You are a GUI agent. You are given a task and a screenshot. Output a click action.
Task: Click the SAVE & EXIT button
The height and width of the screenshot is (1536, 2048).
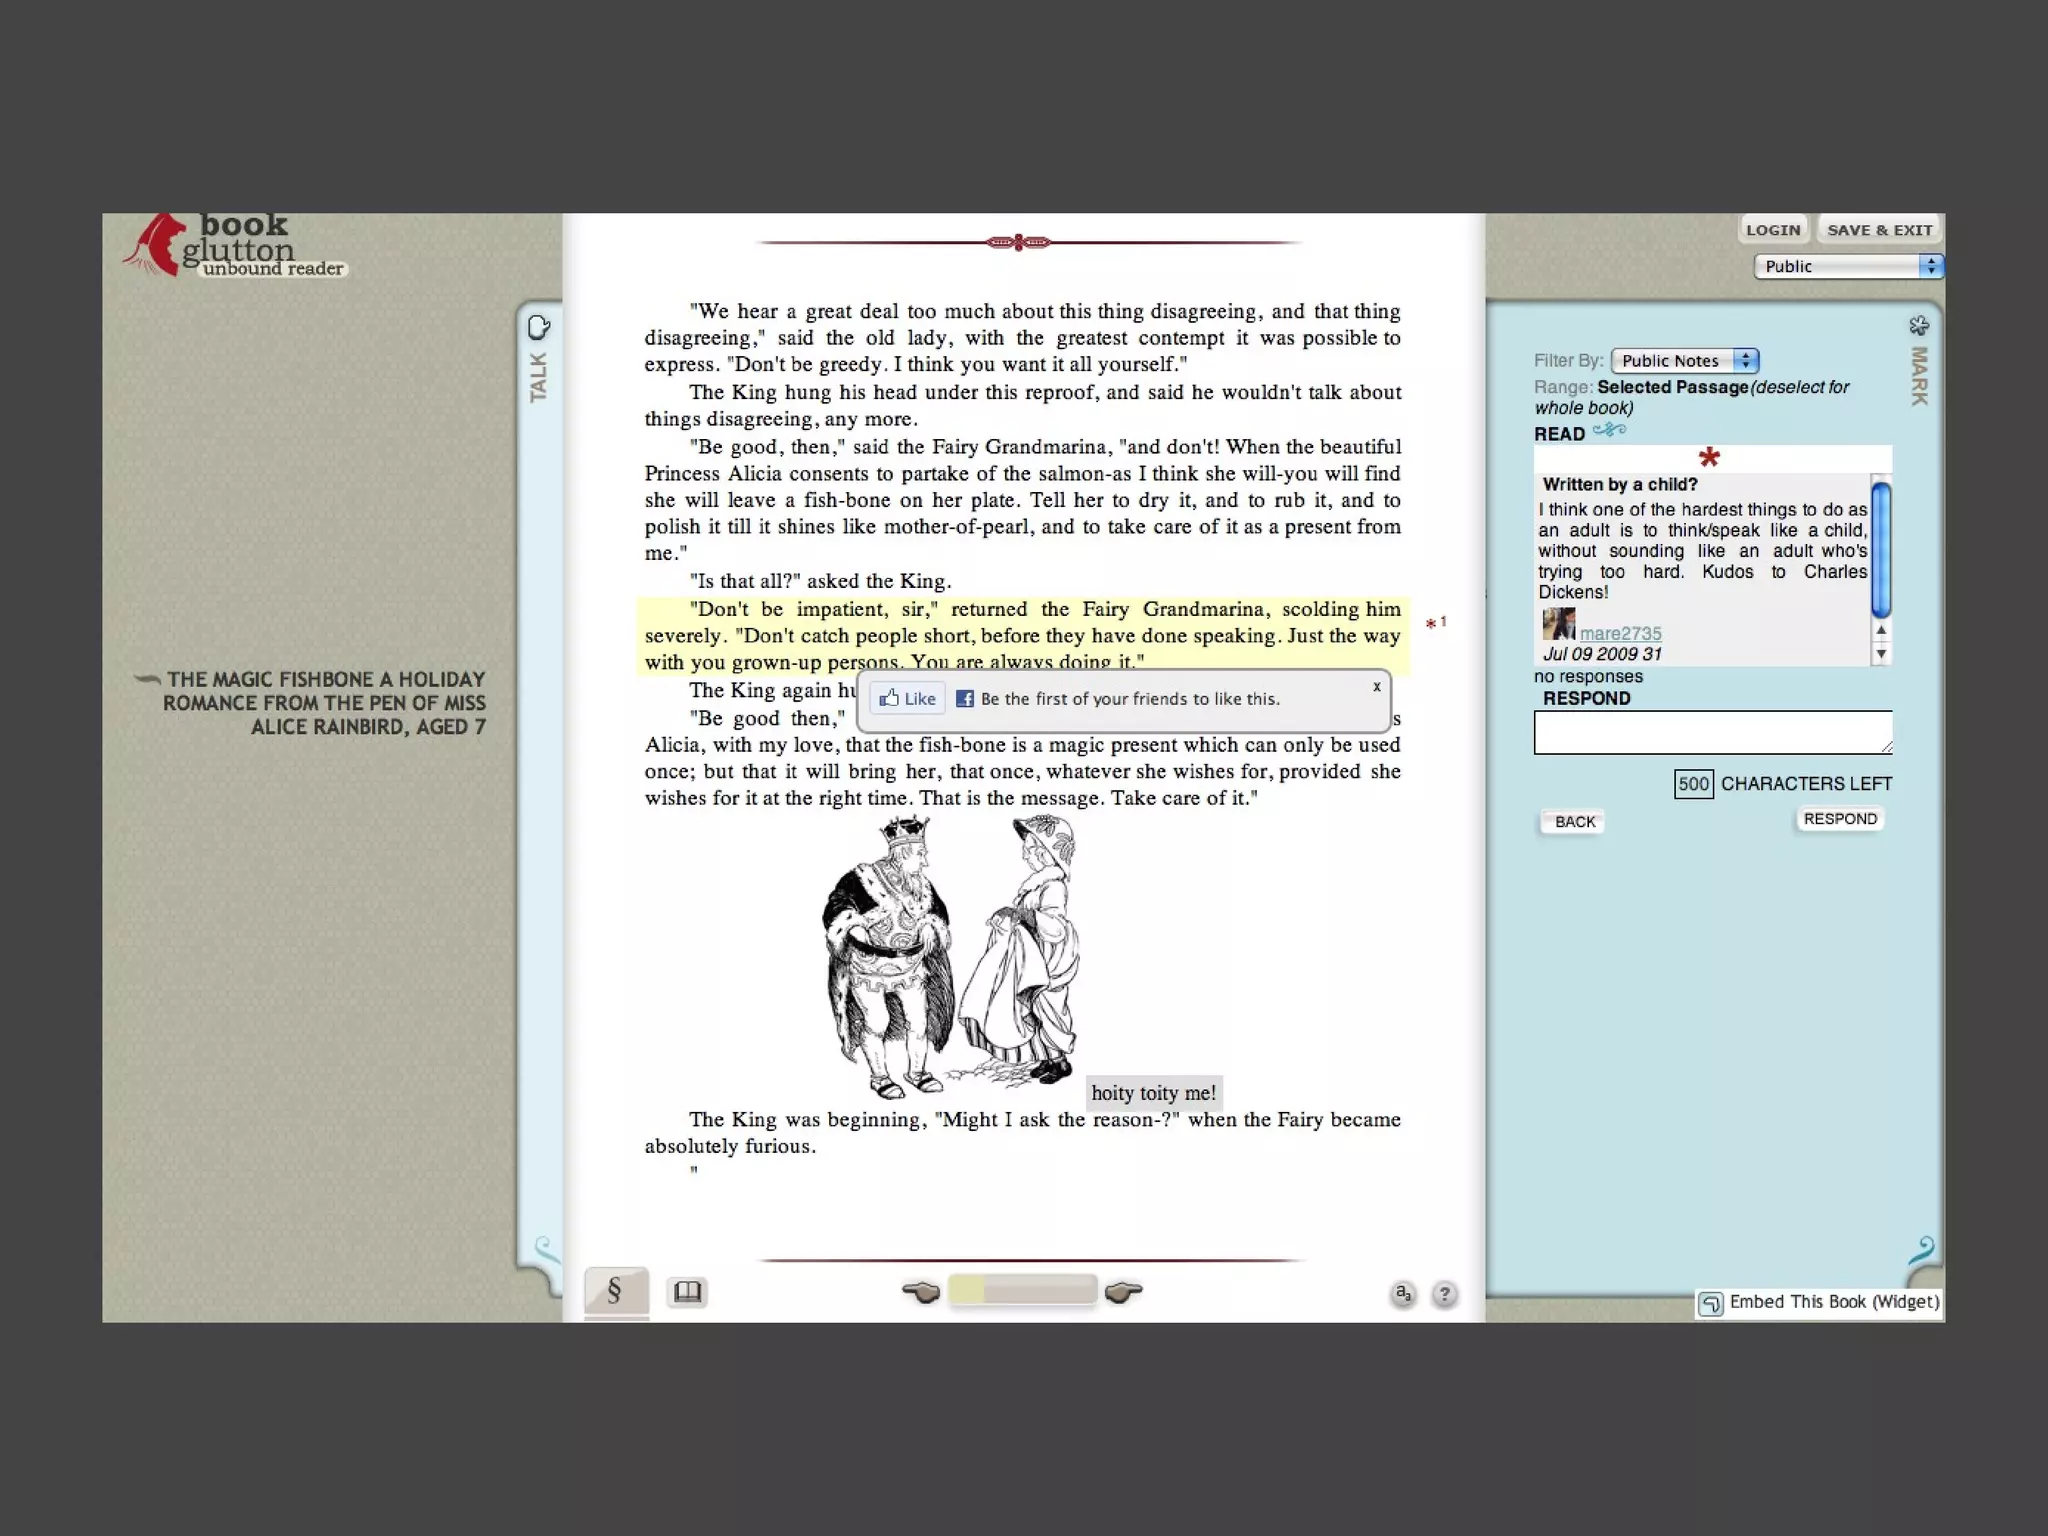1879,230
